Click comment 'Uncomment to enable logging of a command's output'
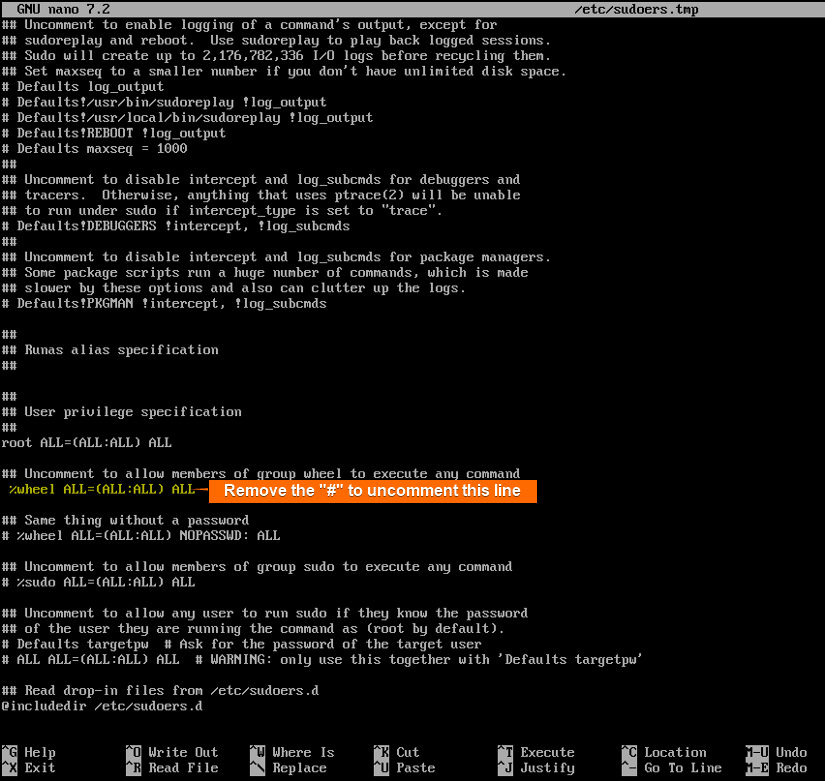 pos(249,24)
